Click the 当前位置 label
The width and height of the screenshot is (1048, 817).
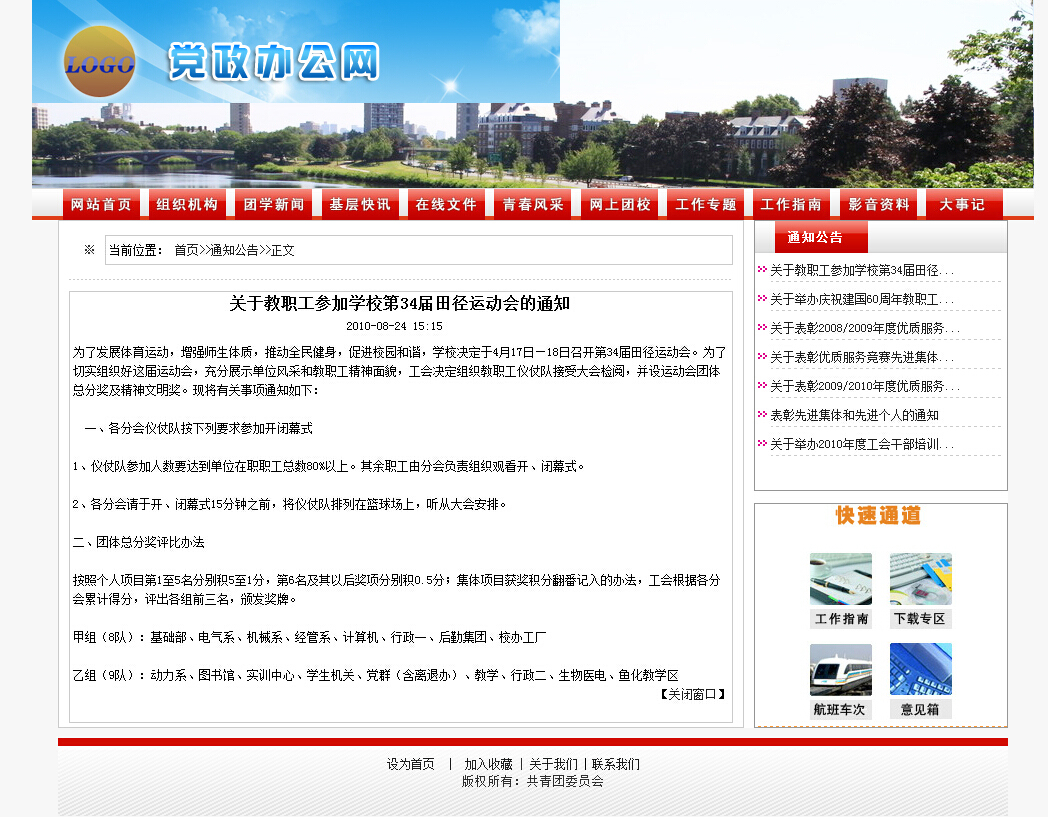pyautogui.click(x=136, y=250)
